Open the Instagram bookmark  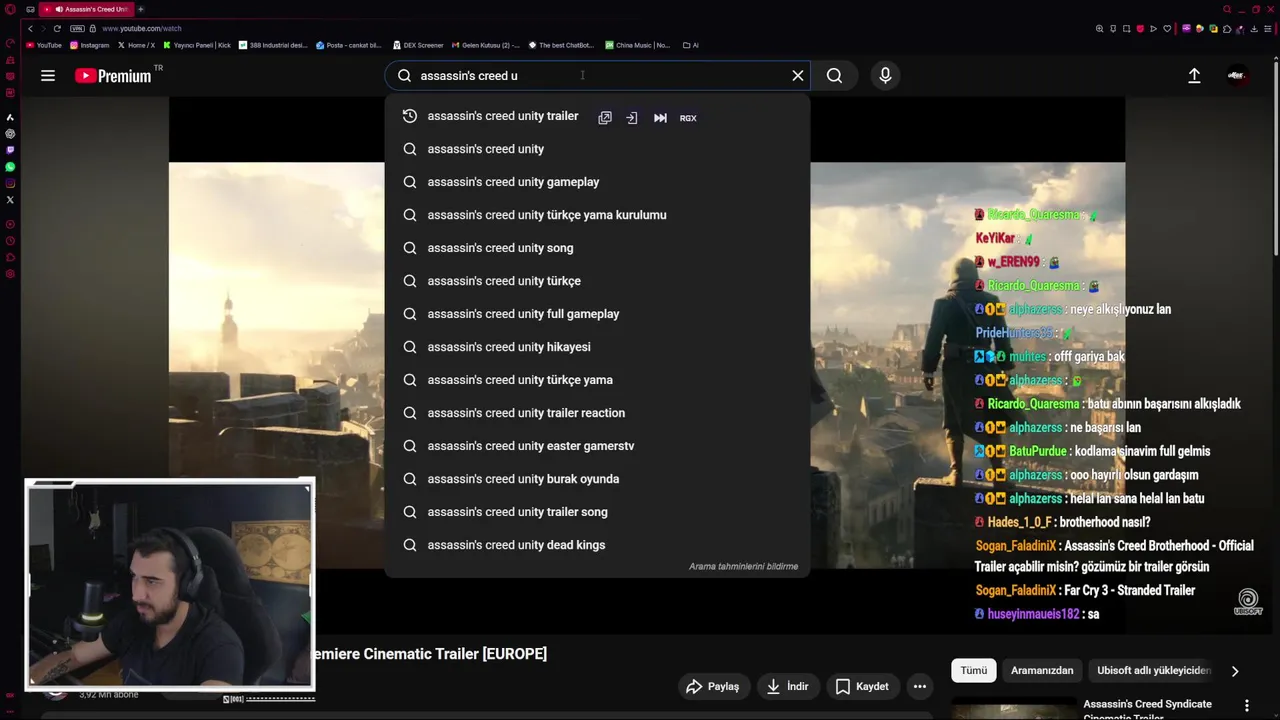click(89, 45)
